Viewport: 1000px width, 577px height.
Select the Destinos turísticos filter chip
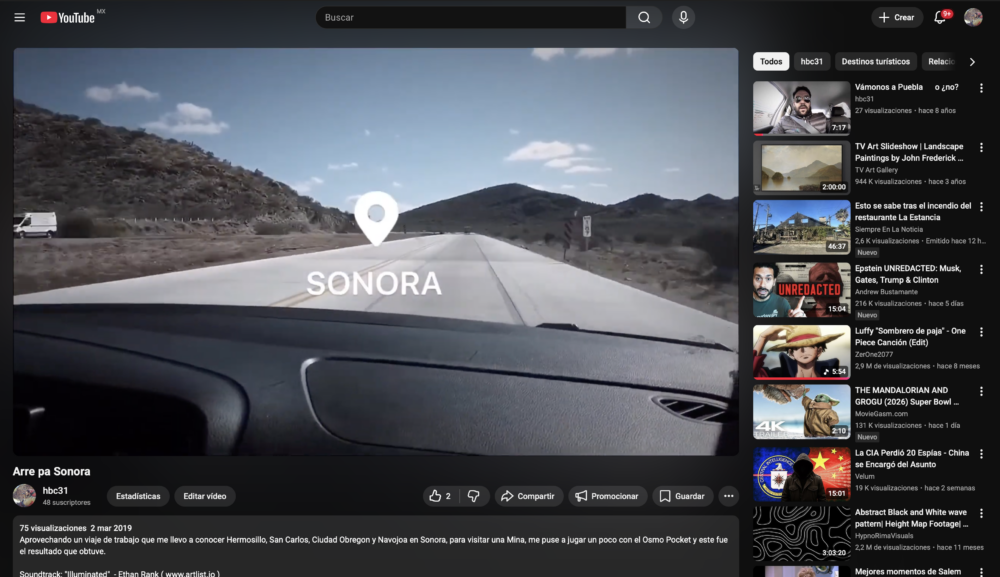875,62
